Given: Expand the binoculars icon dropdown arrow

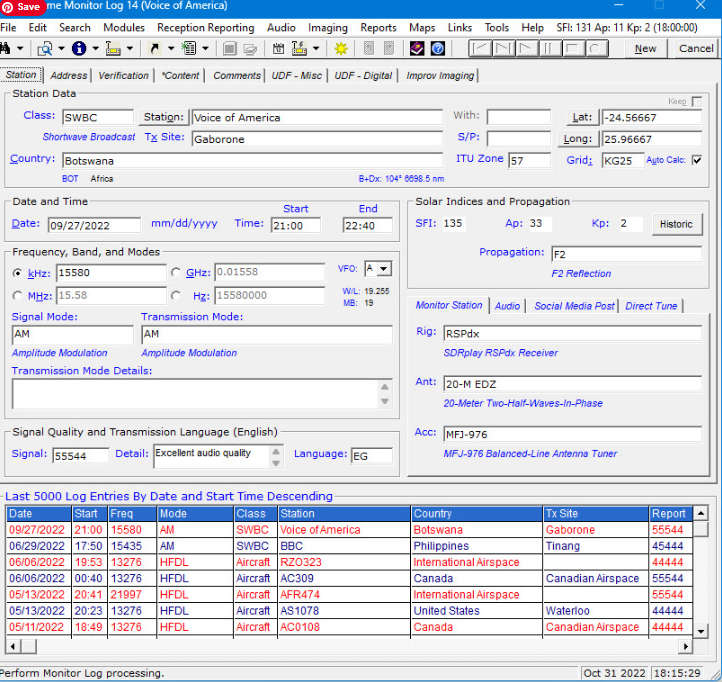Looking at the screenshot, I should [x=20, y=48].
